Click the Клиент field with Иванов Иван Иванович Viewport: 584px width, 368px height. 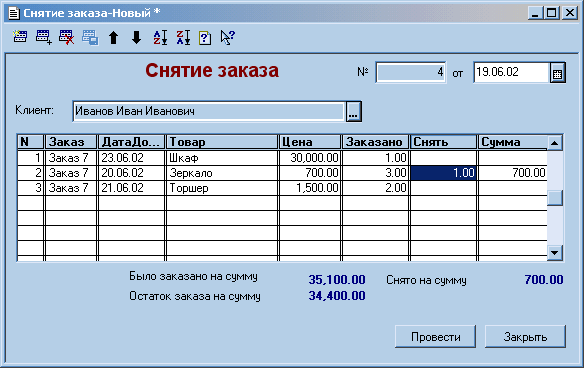(209, 111)
